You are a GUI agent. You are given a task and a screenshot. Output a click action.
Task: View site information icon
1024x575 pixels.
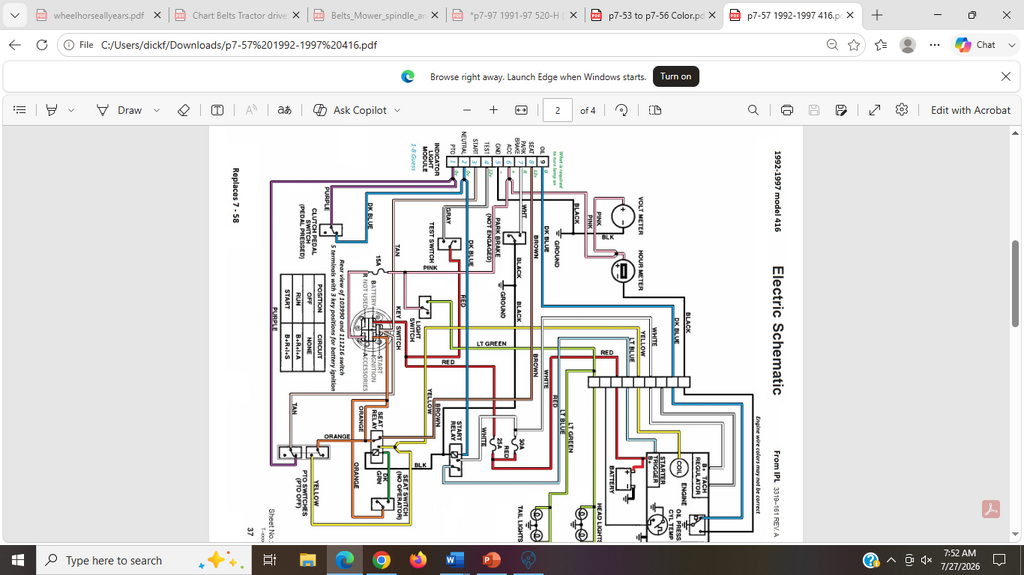click(x=69, y=45)
